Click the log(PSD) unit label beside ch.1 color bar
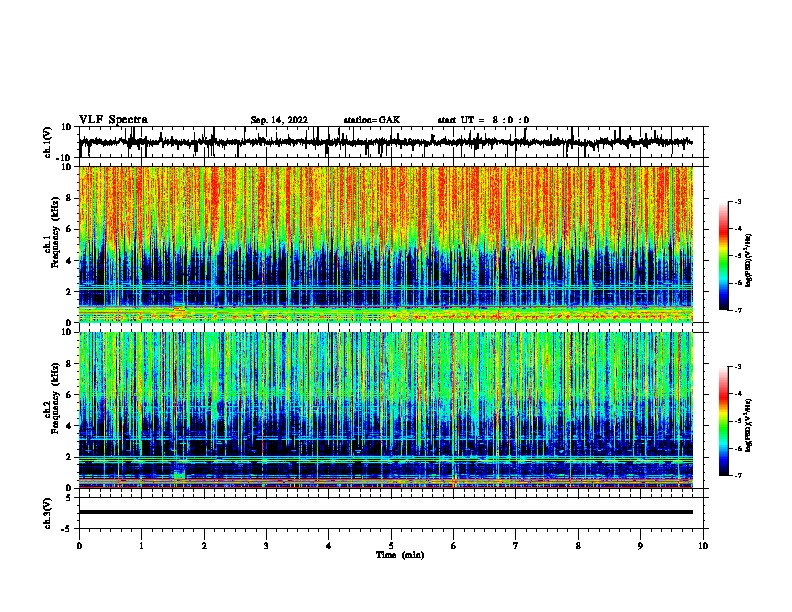The height and width of the screenshot is (612, 792). coord(749,260)
